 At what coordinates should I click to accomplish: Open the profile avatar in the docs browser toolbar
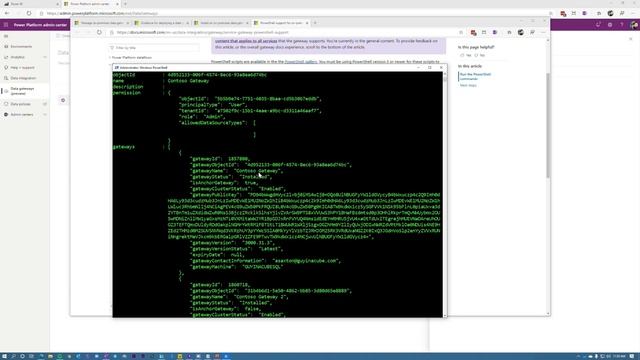tap(520, 32)
